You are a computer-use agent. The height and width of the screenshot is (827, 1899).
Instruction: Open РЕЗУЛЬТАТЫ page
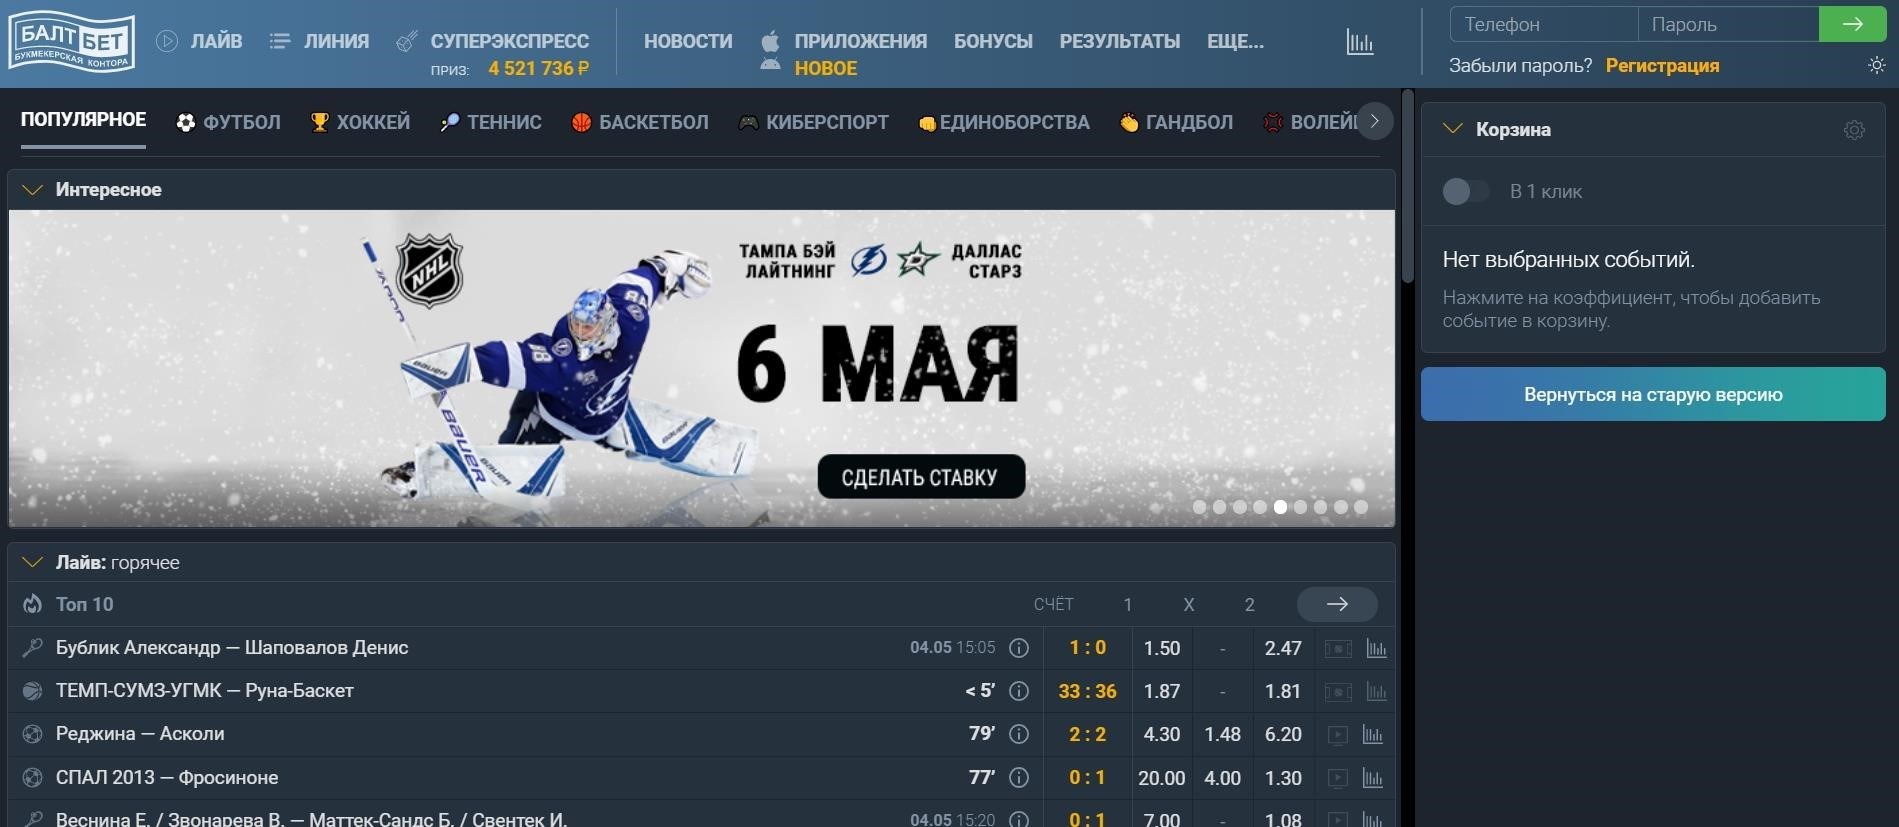coord(1120,41)
